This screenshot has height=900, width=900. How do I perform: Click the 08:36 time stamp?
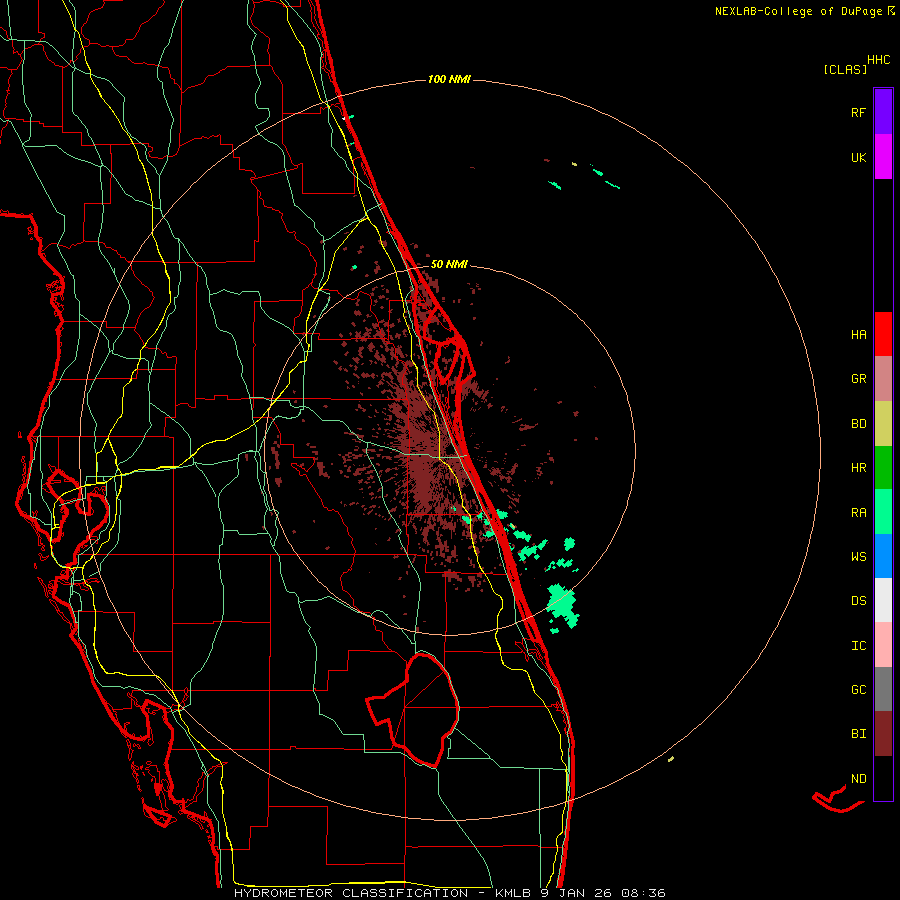(x=643, y=893)
